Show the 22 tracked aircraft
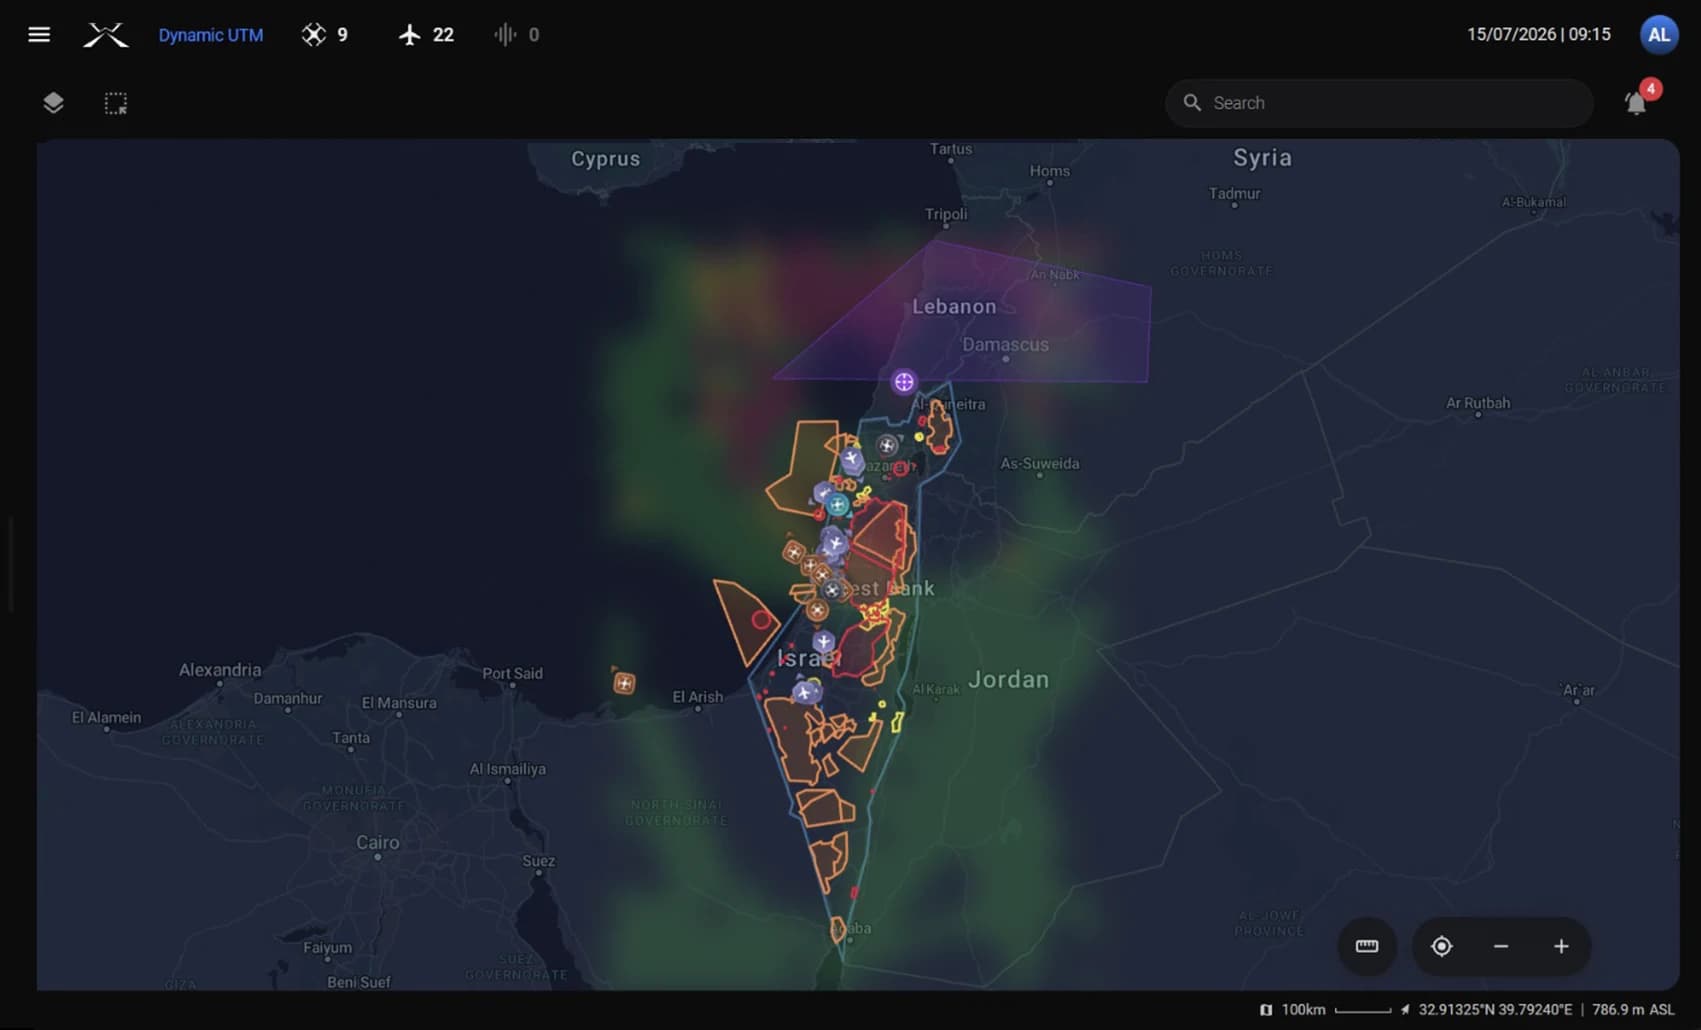The height and width of the screenshot is (1030, 1701). click(426, 35)
